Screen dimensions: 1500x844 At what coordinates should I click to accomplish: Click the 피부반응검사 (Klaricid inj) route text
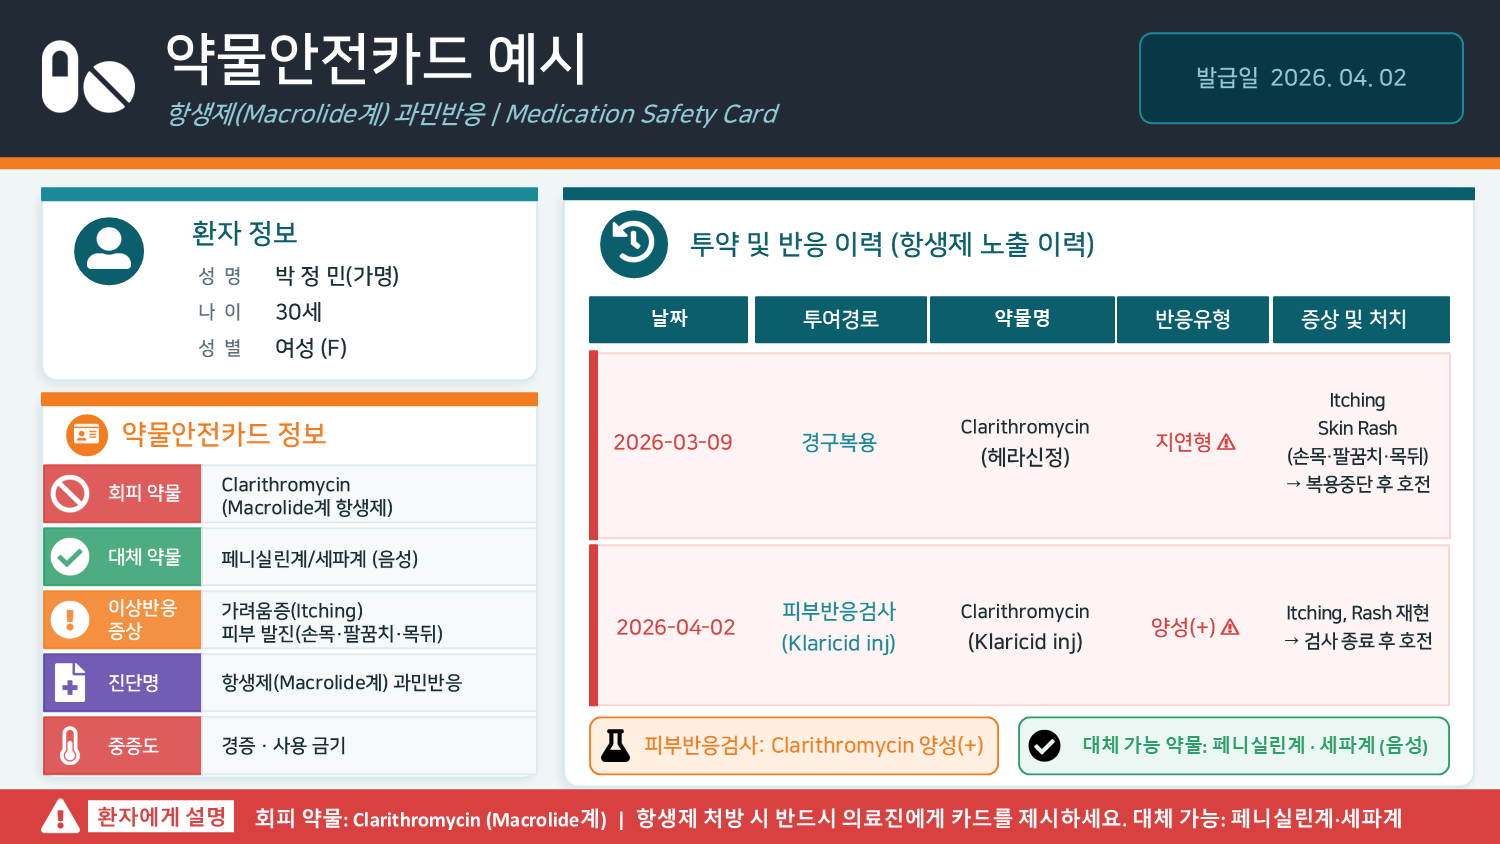[x=838, y=627]
